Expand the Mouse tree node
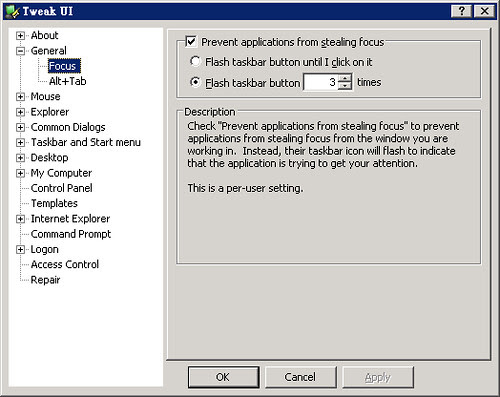This screenshot has height=397, width=500. (x=20, y=97)
